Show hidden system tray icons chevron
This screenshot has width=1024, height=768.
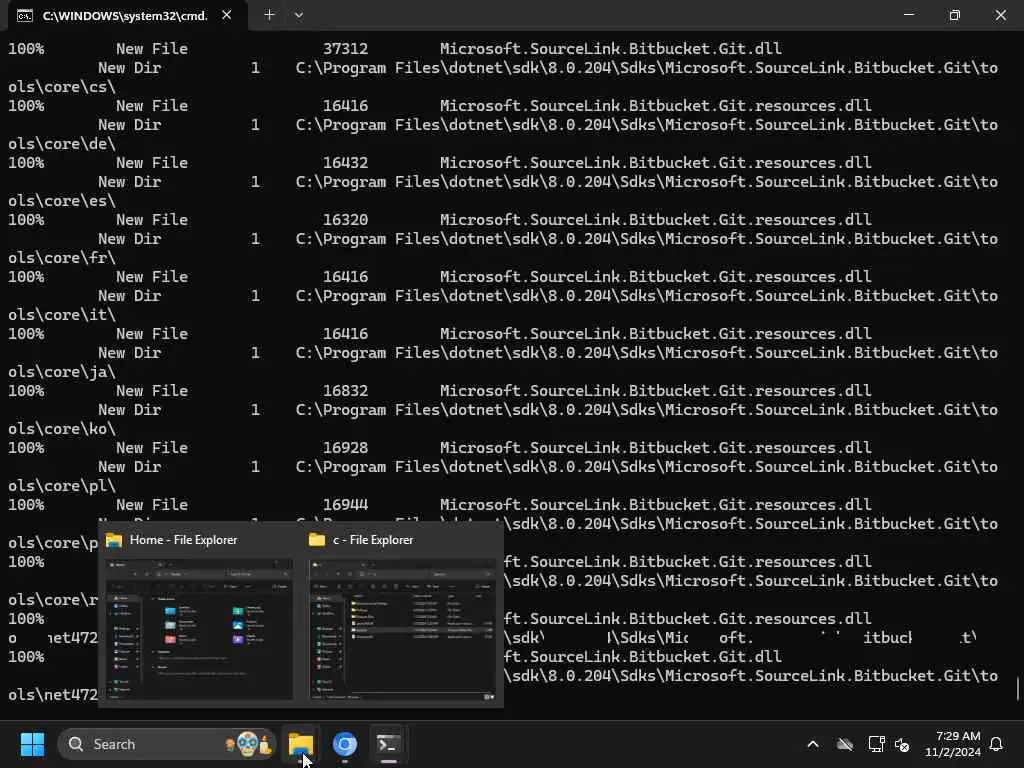coord(813,744)
